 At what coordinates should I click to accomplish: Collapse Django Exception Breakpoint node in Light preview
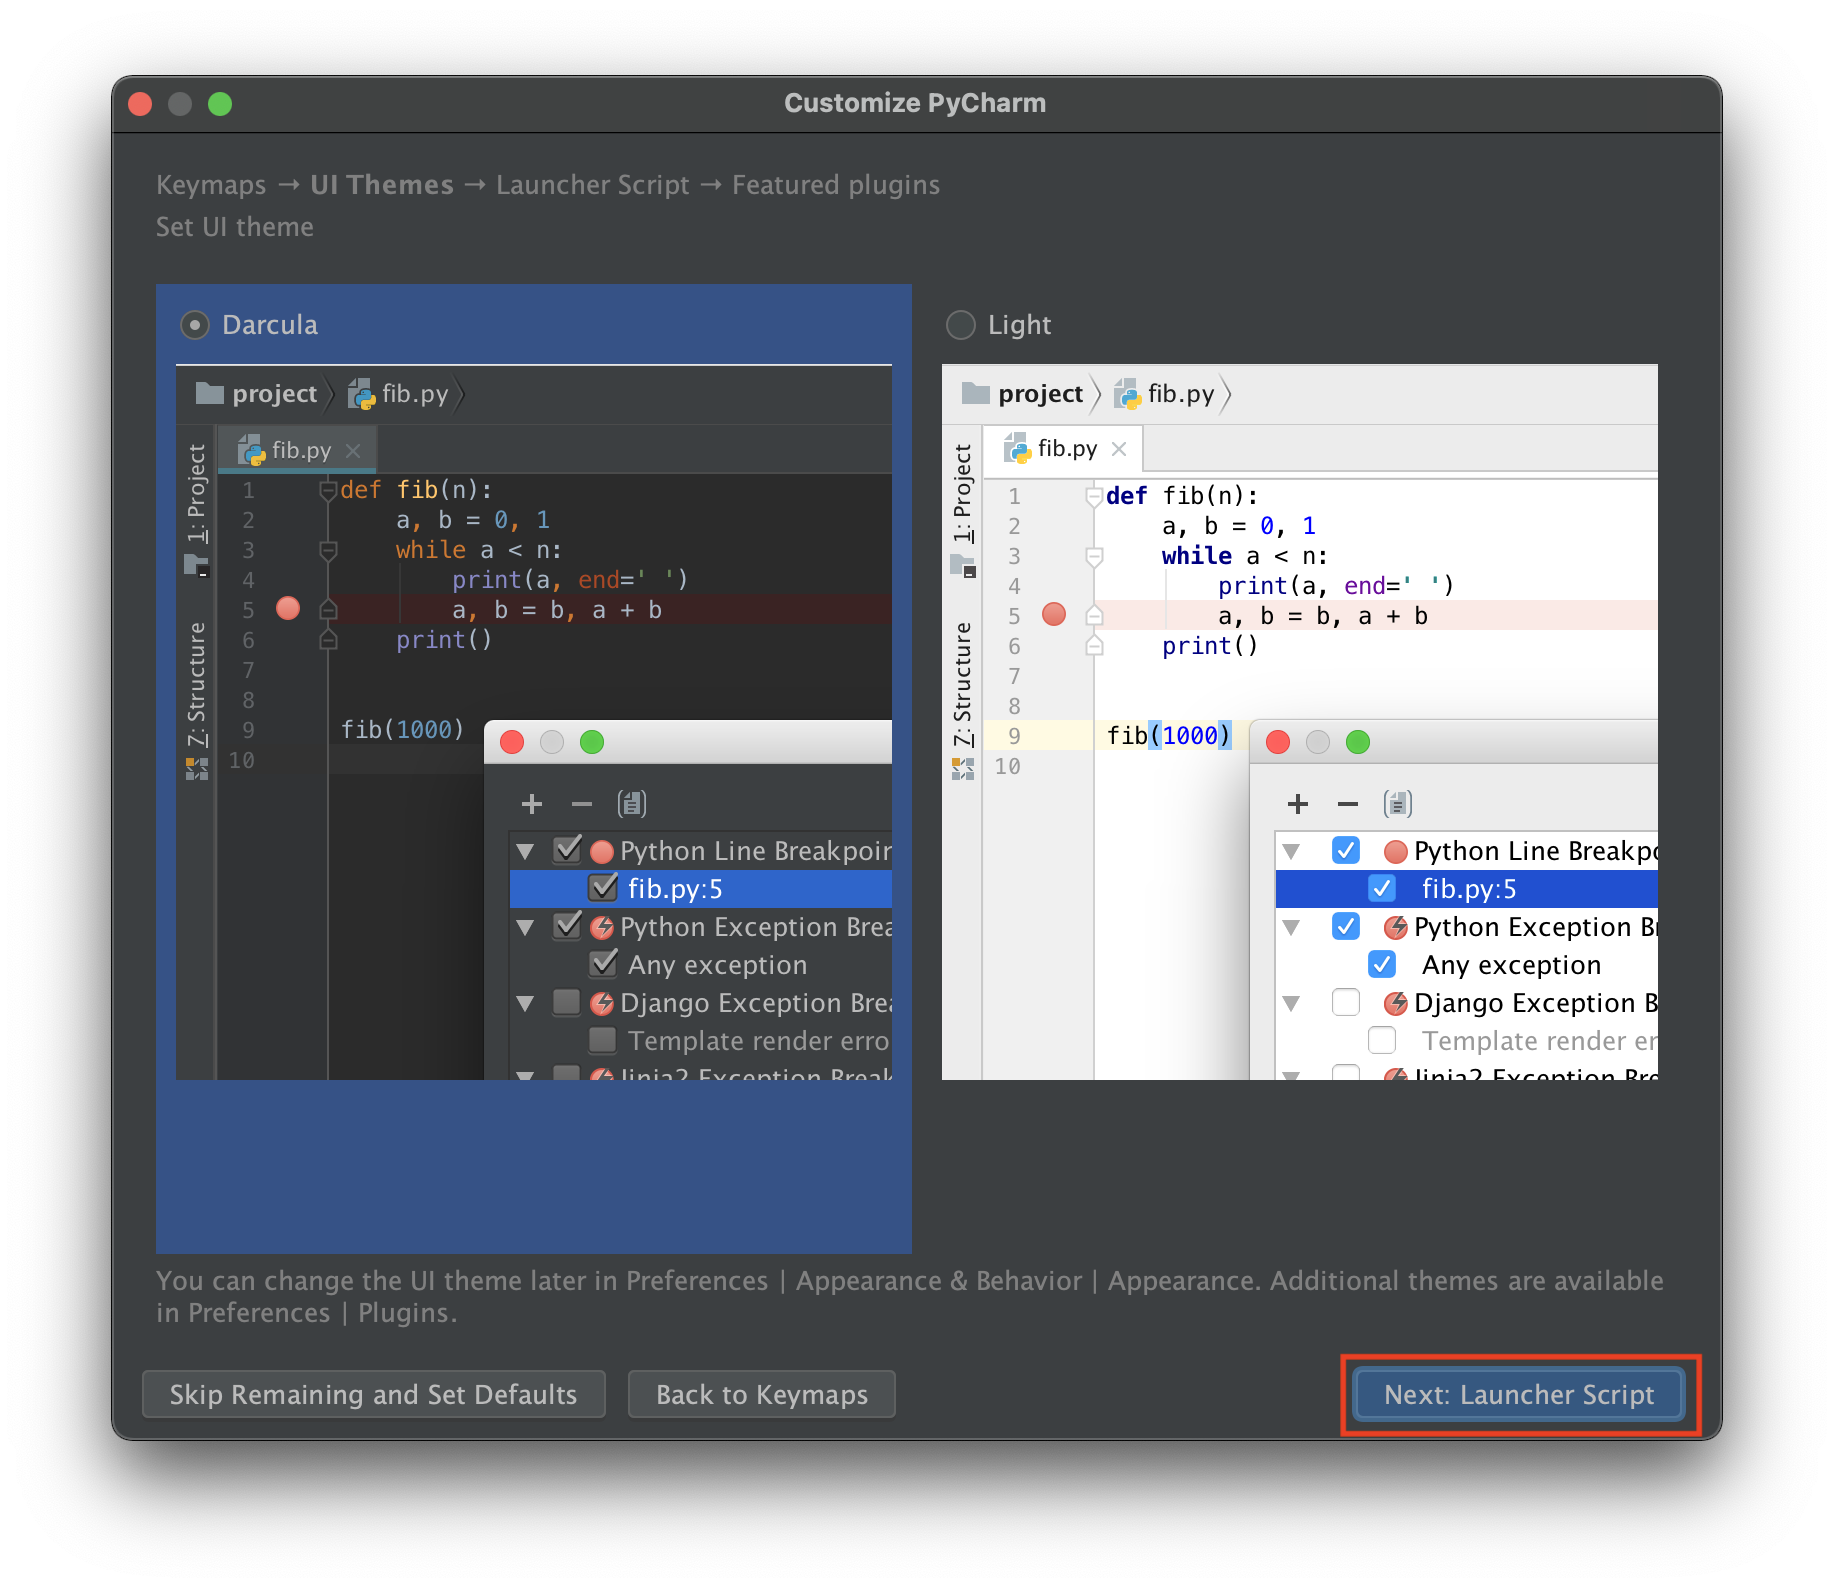pyautogui.click(x=1291, y=1004)
